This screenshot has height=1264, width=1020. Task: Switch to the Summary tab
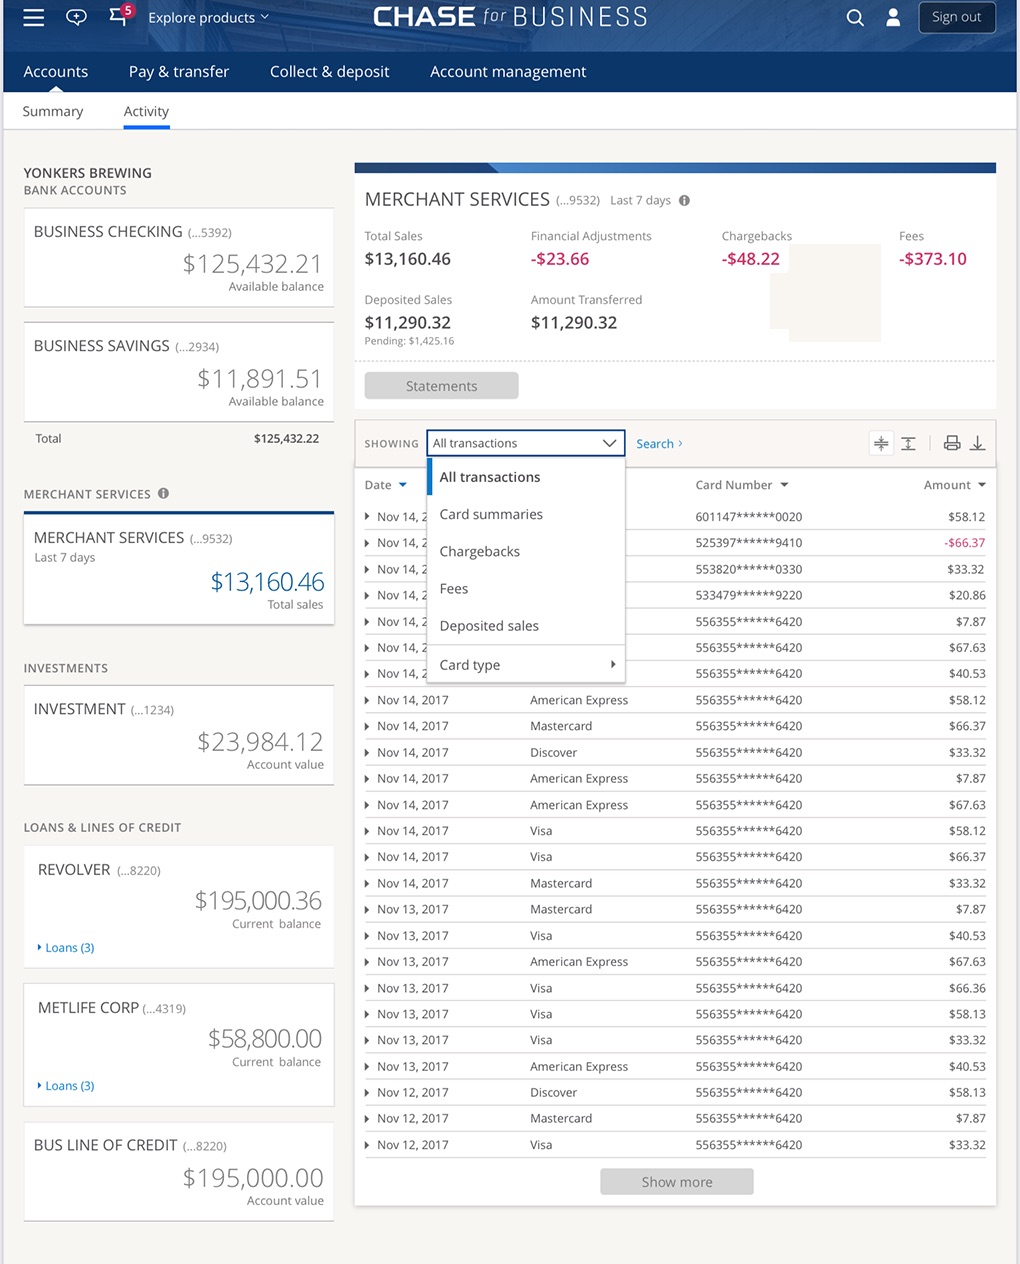coord(53,111)
